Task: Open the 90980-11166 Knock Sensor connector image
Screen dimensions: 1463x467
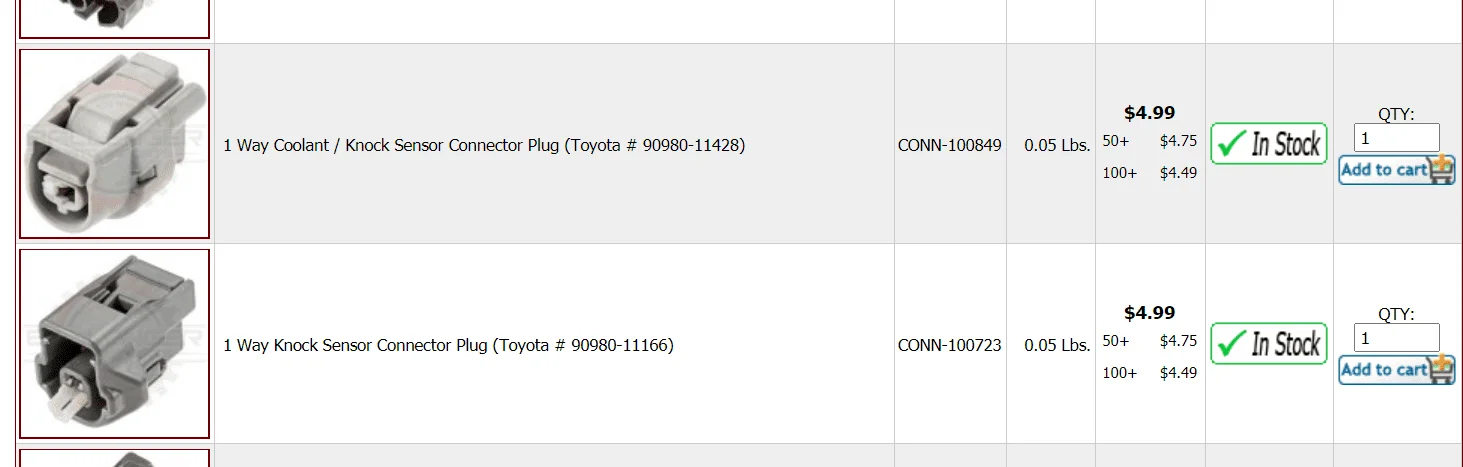Action: (x=114, y=344)
